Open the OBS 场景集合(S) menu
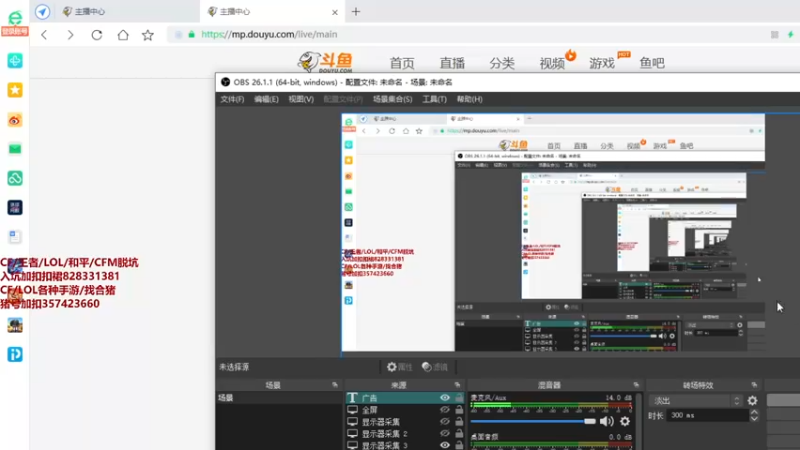This screenshot has width=800, height=450. click(x=392, y=99)
